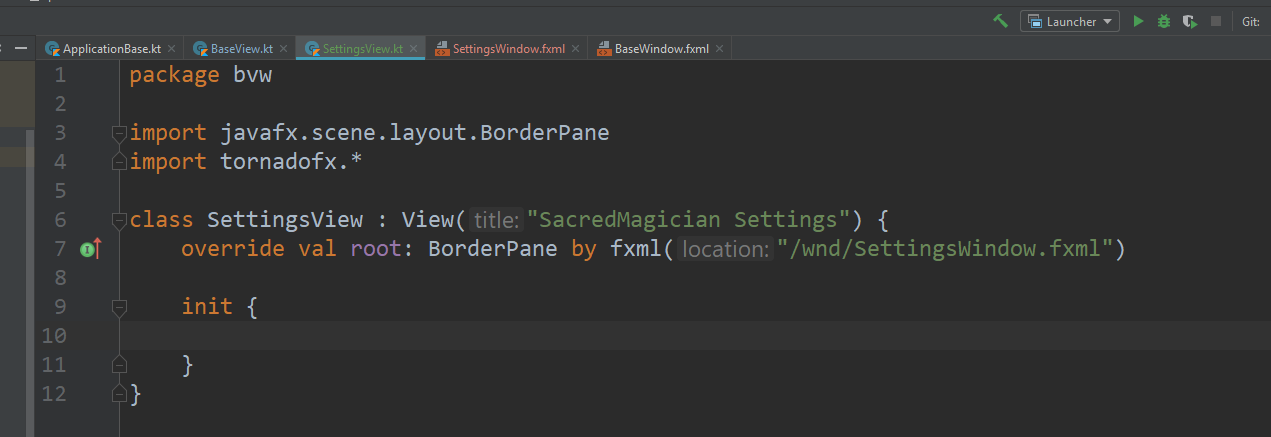
Task: Close the ApplicationBase.kt tab
Action: [172, 48]
